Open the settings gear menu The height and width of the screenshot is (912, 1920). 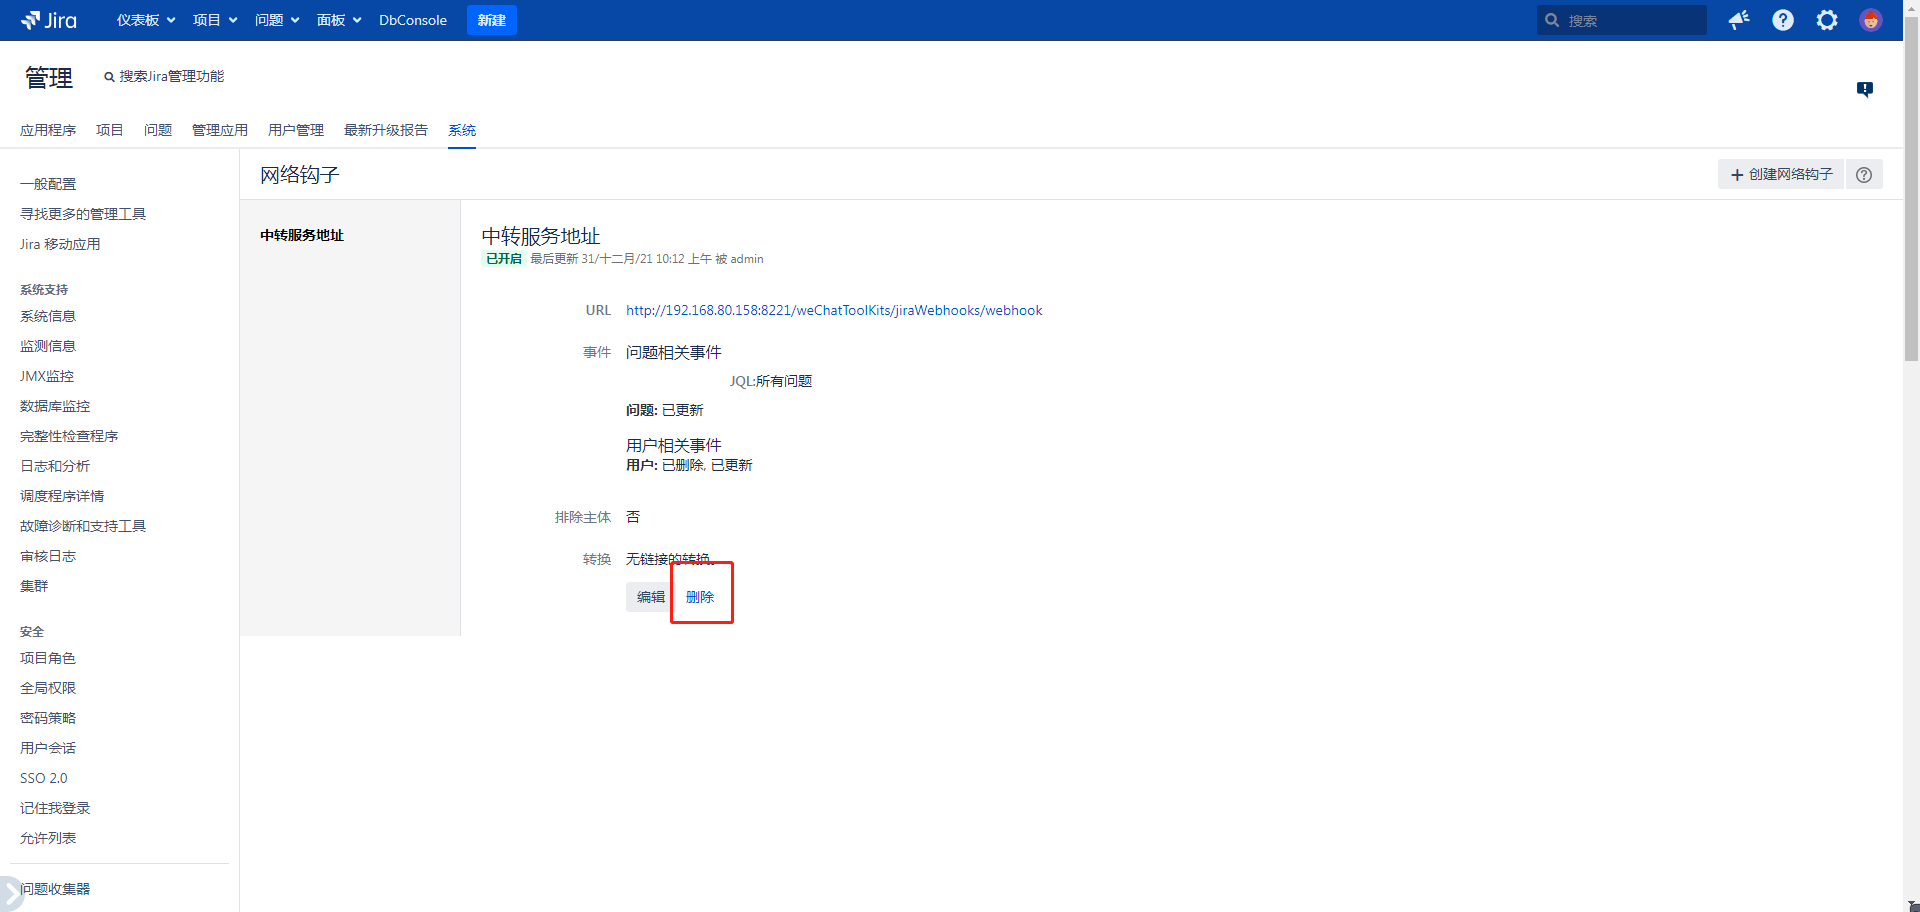[x=1827, y=20]
